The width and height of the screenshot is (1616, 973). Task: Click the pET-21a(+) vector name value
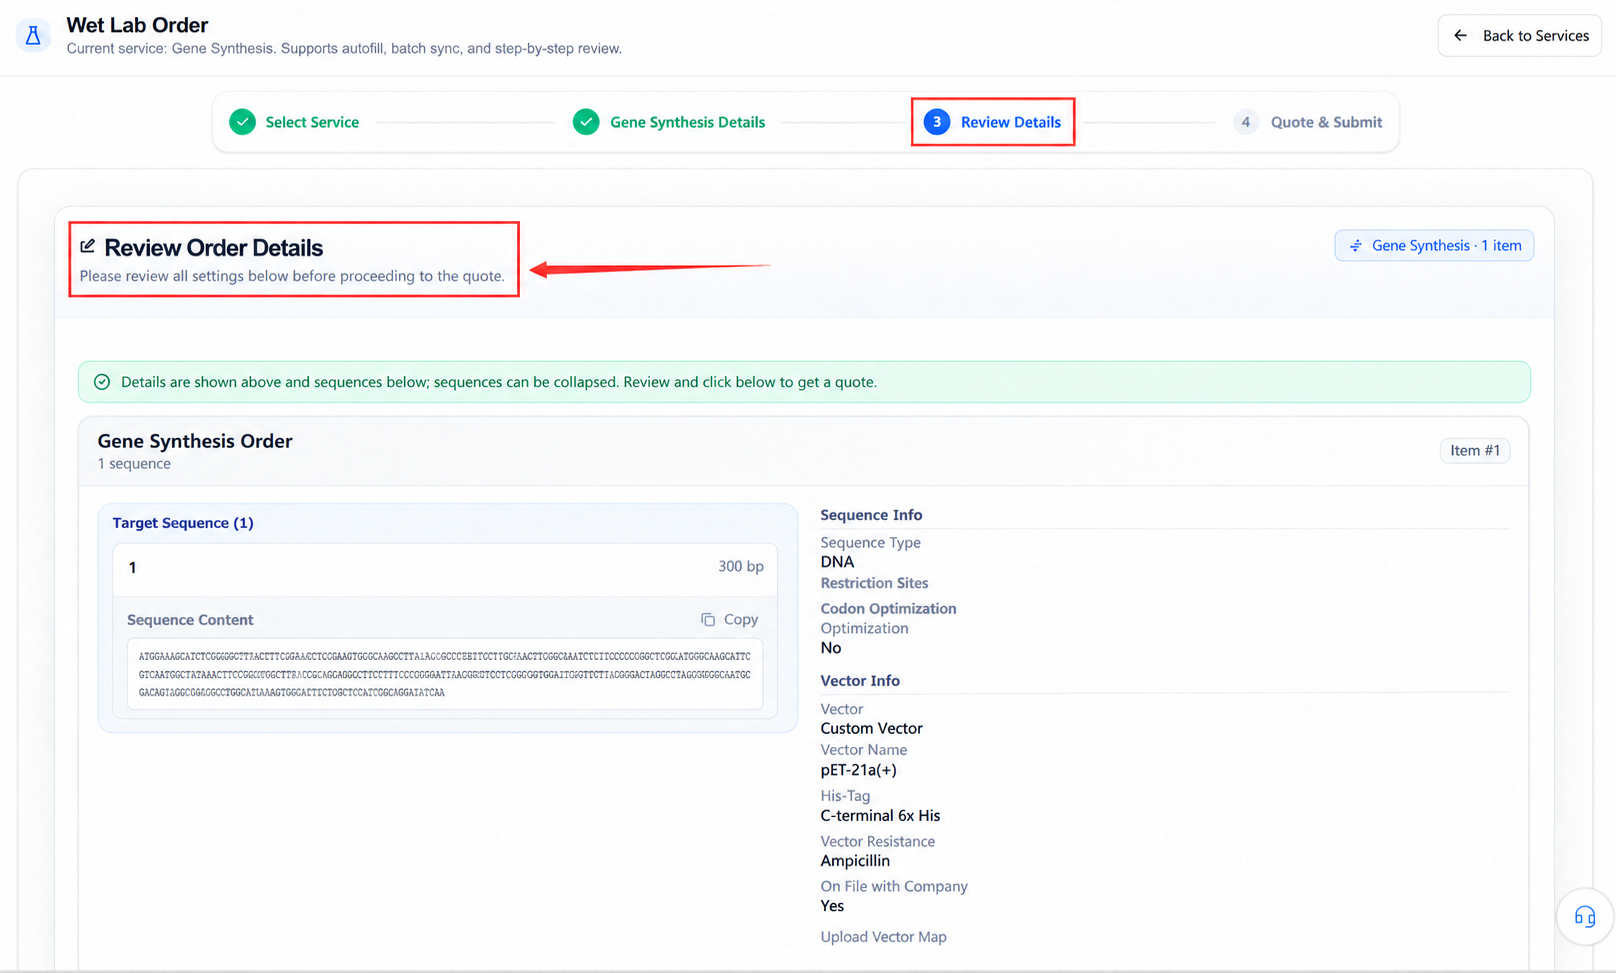coord(858,770)
